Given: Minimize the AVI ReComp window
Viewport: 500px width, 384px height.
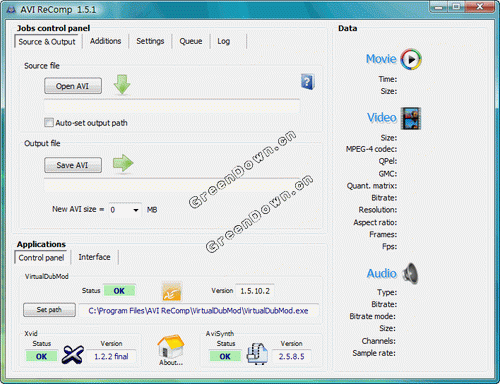Looking at the screenshot, I should 439,7.
